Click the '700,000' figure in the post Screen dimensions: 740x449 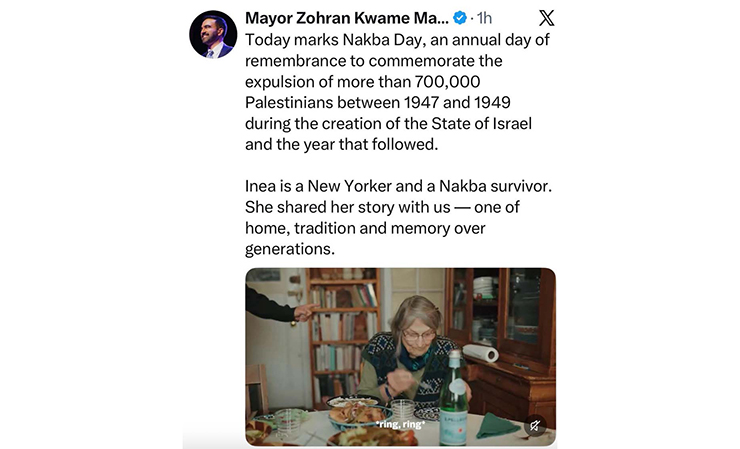click(447, 82)
